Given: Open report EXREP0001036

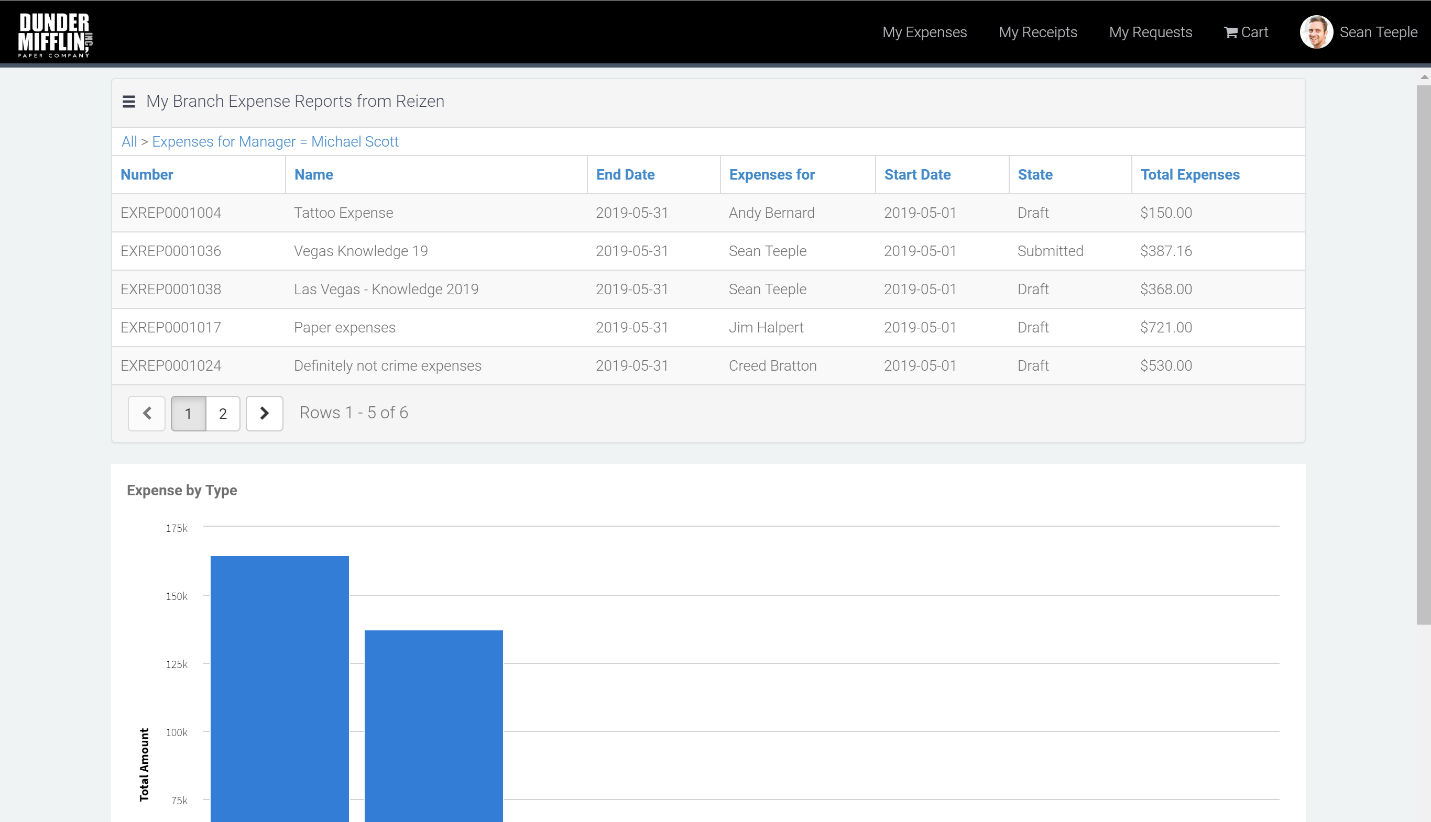Looking at the screenshot, I should coord(171,251).
